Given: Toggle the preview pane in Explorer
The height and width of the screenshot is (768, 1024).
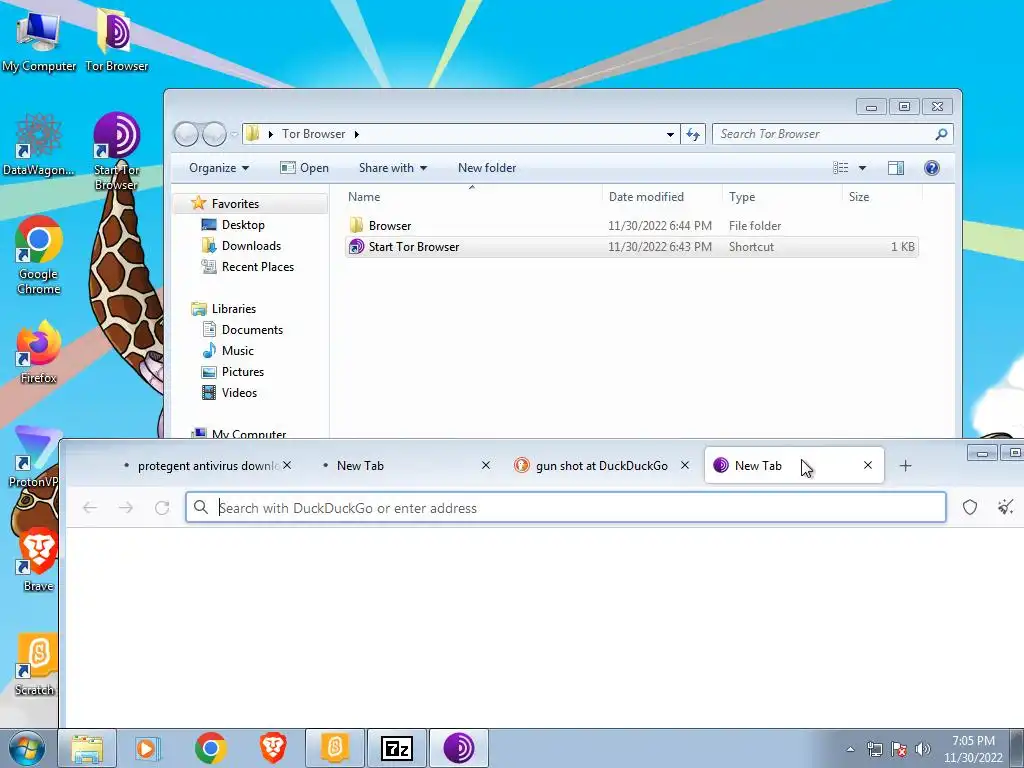Looking at the screenshot, I should coord(896,168).
